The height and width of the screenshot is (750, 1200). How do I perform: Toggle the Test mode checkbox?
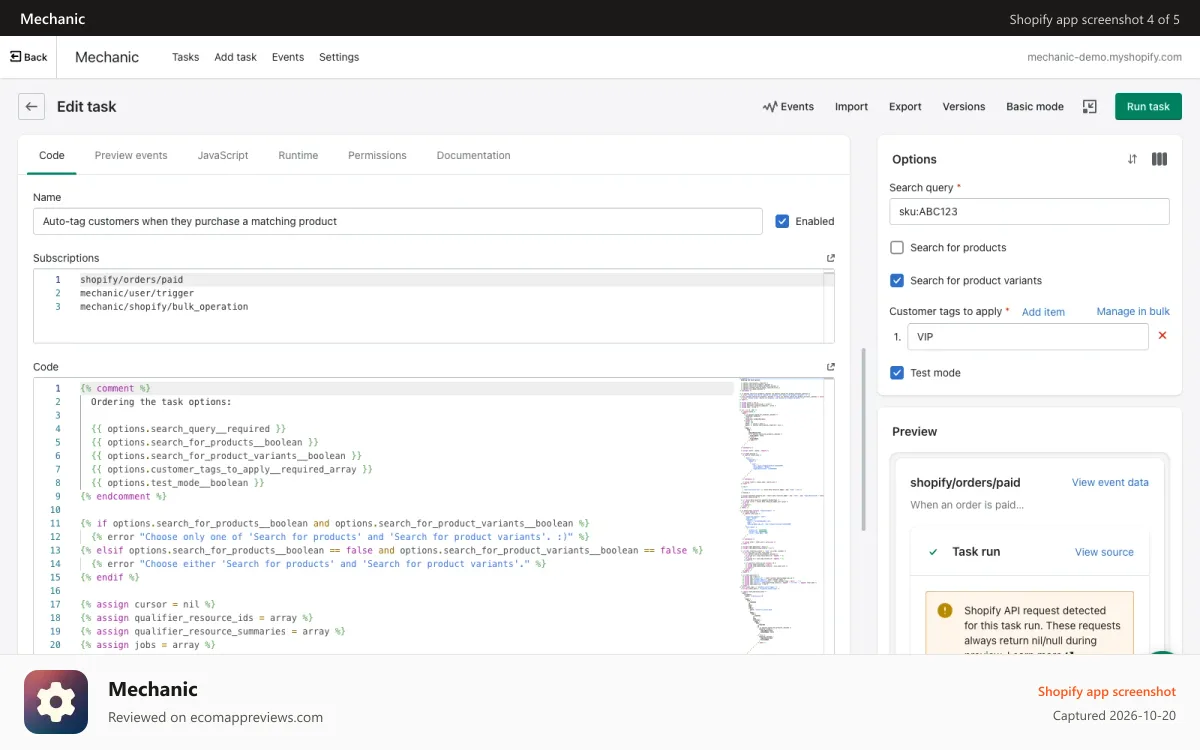(x=897, y=372)
